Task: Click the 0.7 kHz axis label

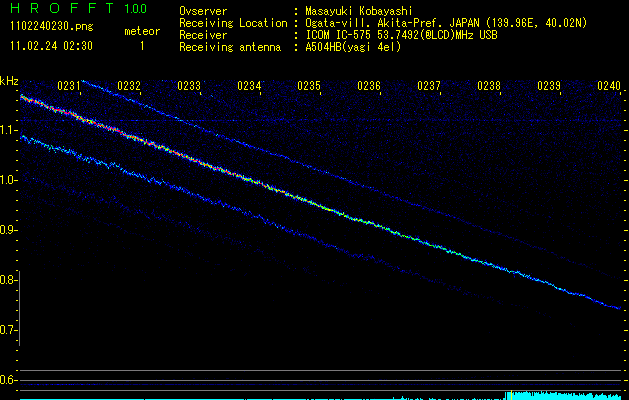Action: (x=7, y=330)
